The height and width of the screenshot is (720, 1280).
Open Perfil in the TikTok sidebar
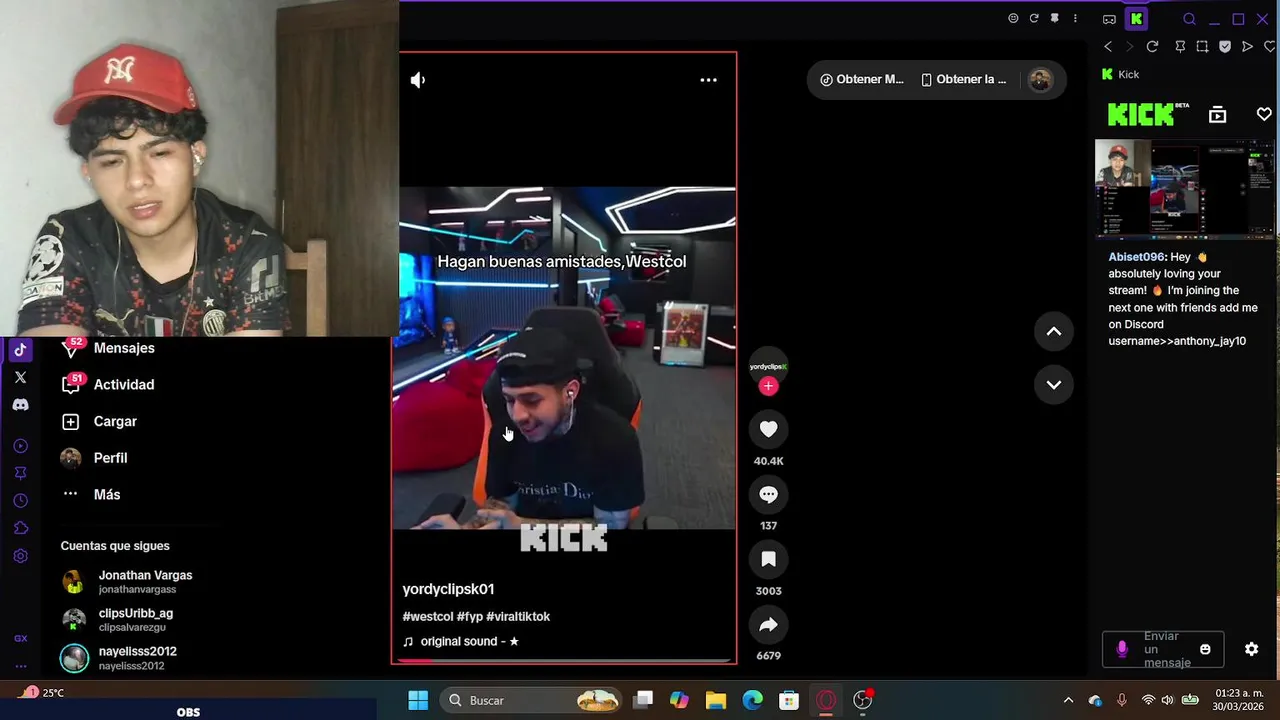95,458
